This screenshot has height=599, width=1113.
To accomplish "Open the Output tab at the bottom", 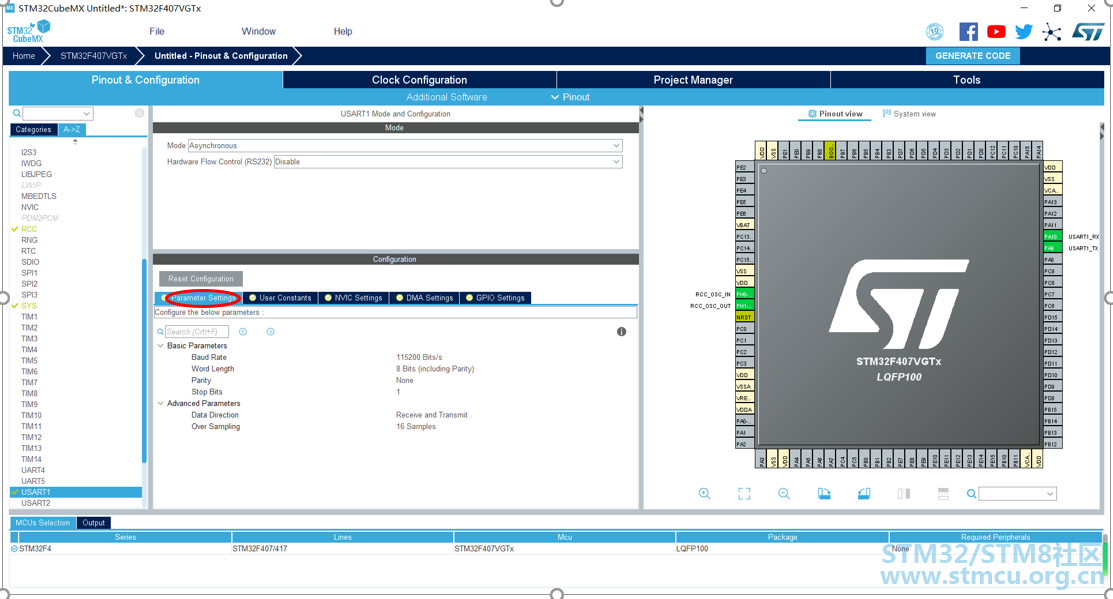I will (x=94, y=522).
